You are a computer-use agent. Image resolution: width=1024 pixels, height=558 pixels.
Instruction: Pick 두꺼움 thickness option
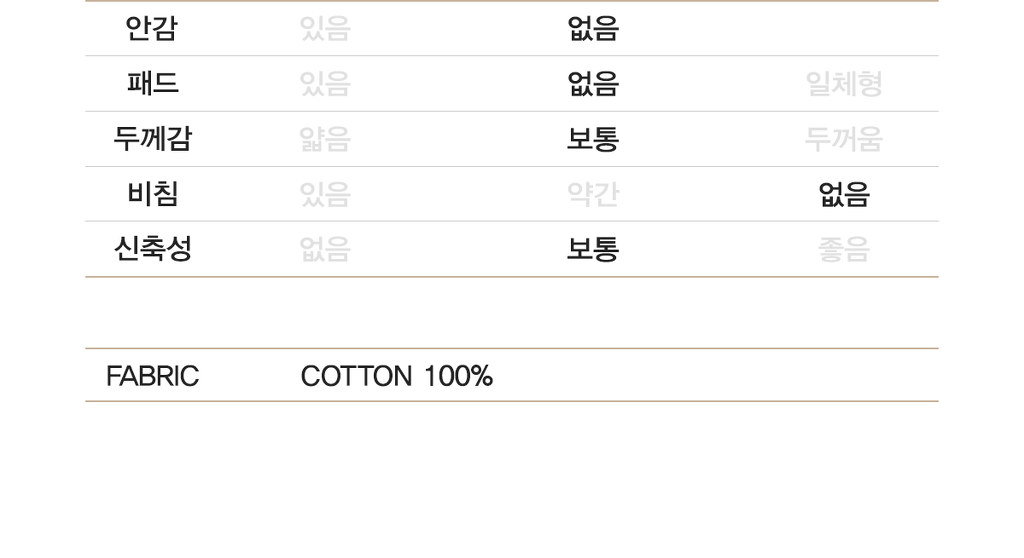[844, 139]
